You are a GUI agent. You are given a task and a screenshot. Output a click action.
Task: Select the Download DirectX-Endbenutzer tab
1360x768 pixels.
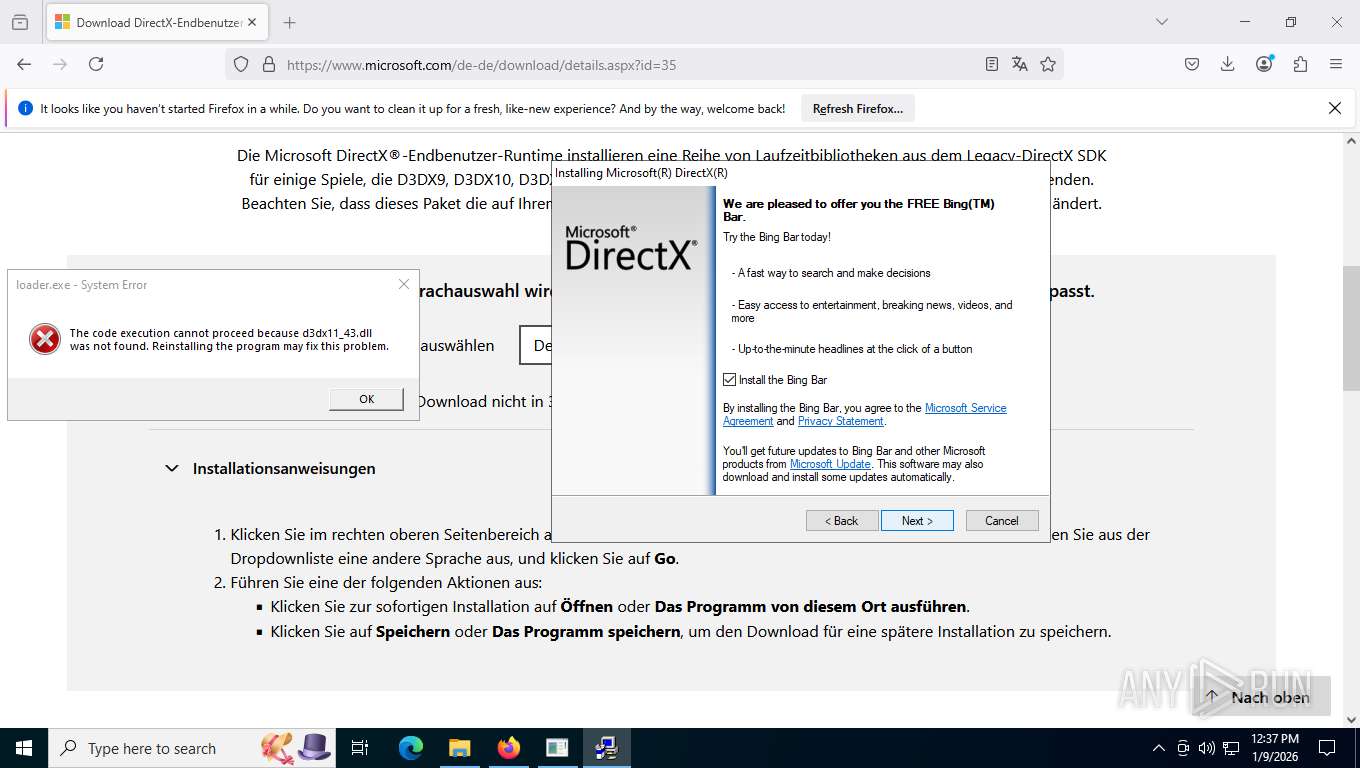157,22
